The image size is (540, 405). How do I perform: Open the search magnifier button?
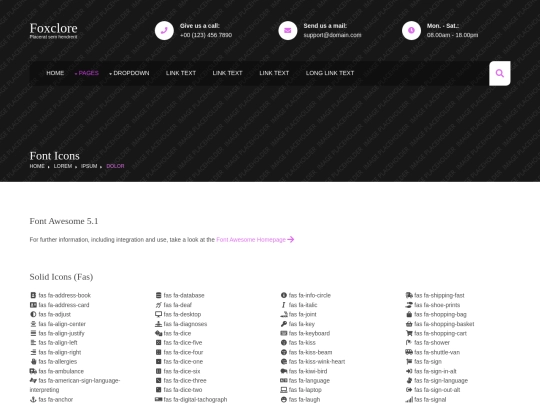pos(500,73)
